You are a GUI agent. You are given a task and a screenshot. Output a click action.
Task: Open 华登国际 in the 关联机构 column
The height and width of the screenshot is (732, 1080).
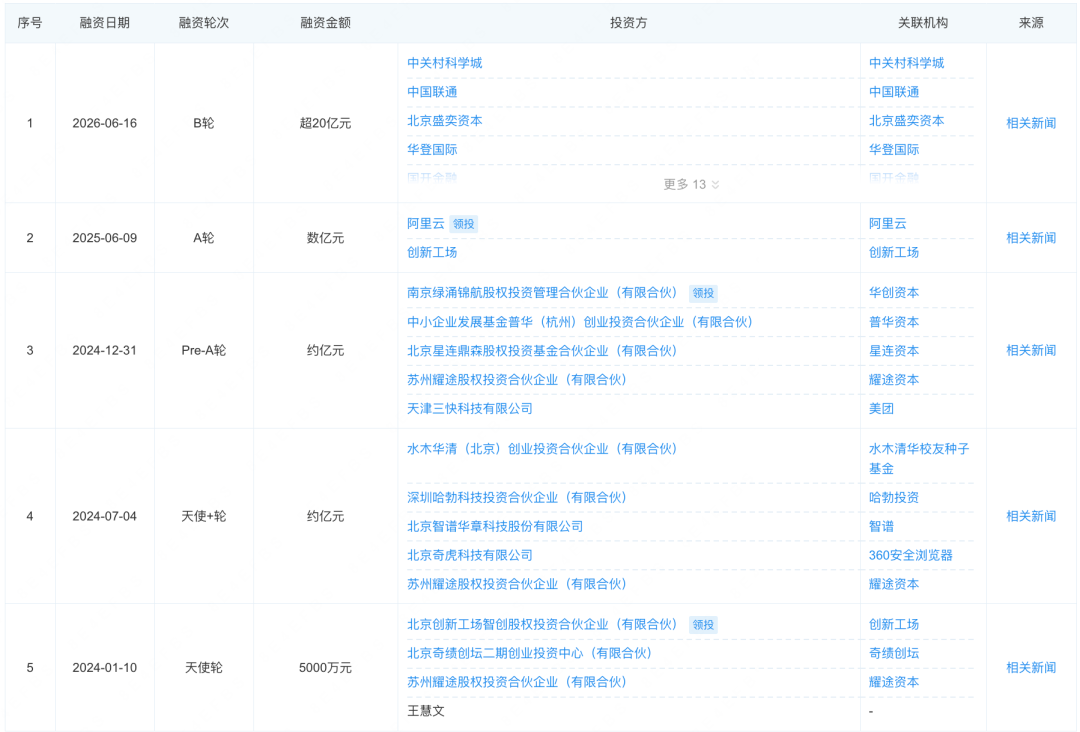coord(893,150)
